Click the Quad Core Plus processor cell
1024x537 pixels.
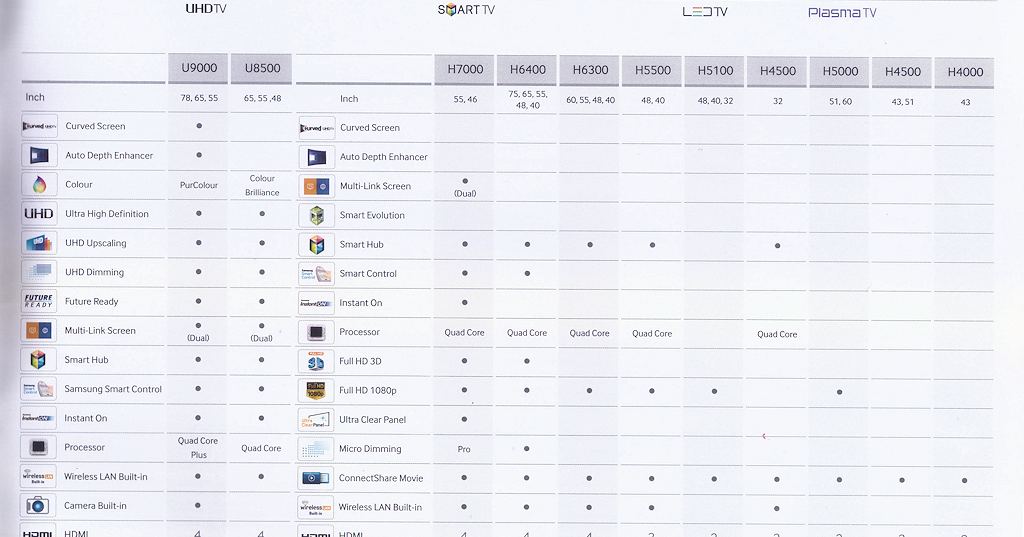tap(198, 448)
